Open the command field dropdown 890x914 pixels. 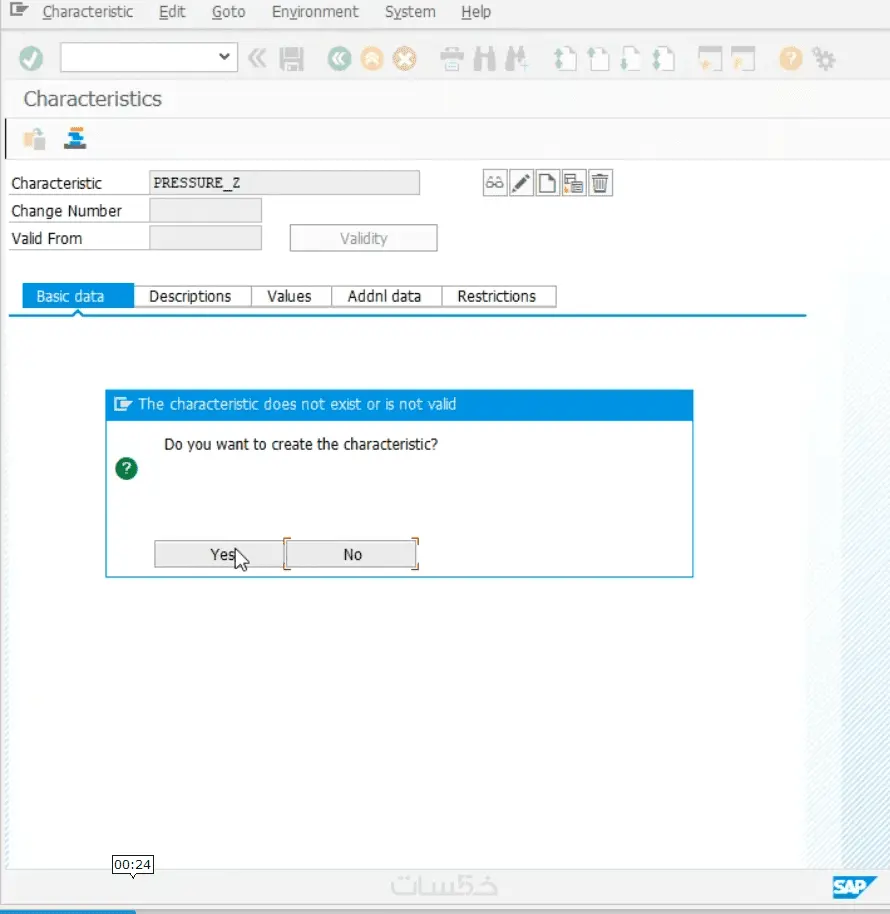[x=225, y=57]
